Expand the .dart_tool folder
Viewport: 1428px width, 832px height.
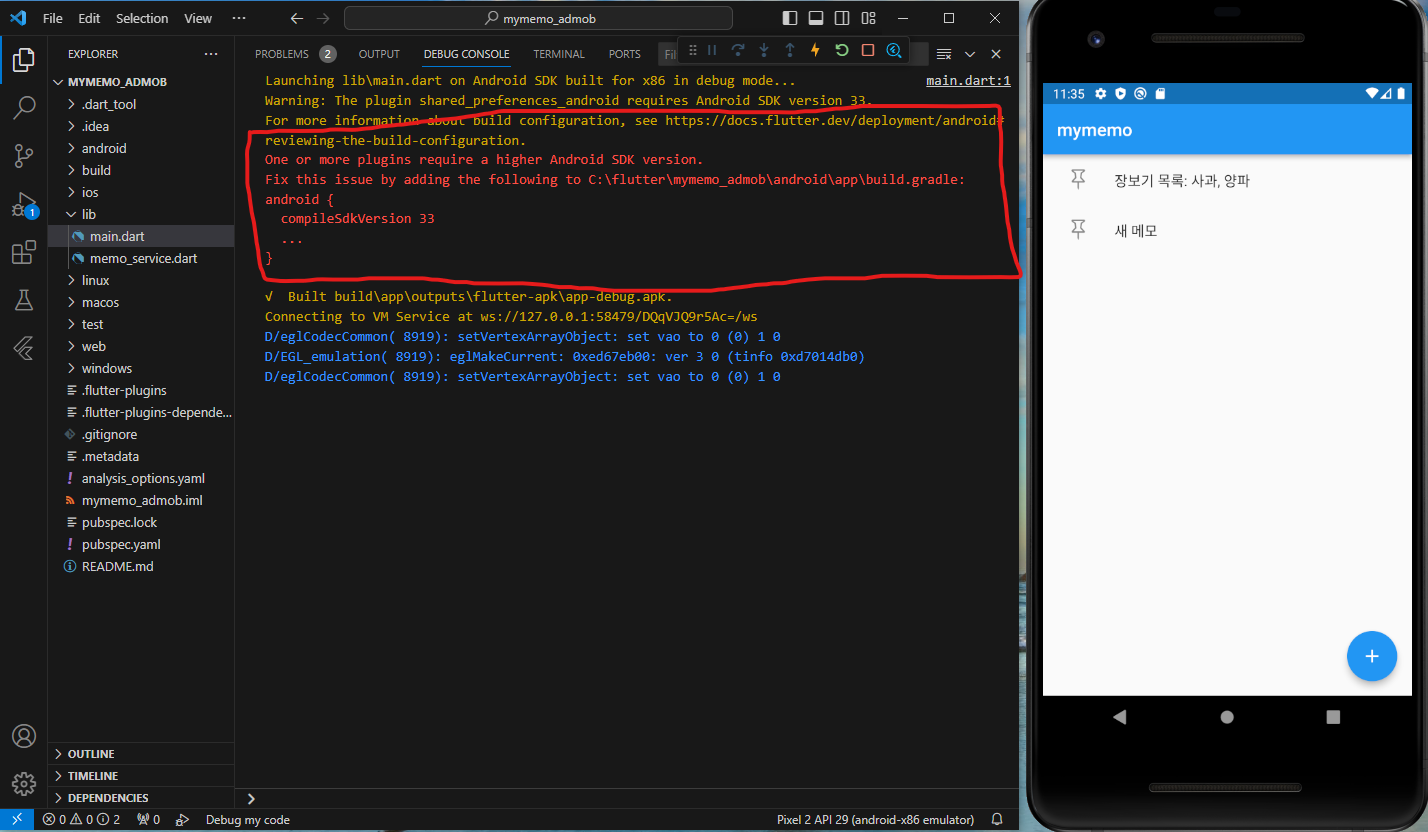141,104
